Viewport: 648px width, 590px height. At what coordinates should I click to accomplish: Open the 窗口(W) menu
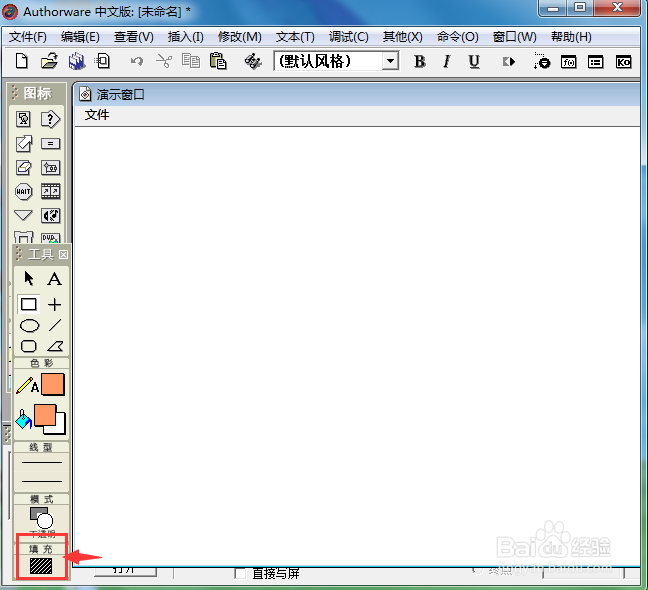tap(514, 37)
